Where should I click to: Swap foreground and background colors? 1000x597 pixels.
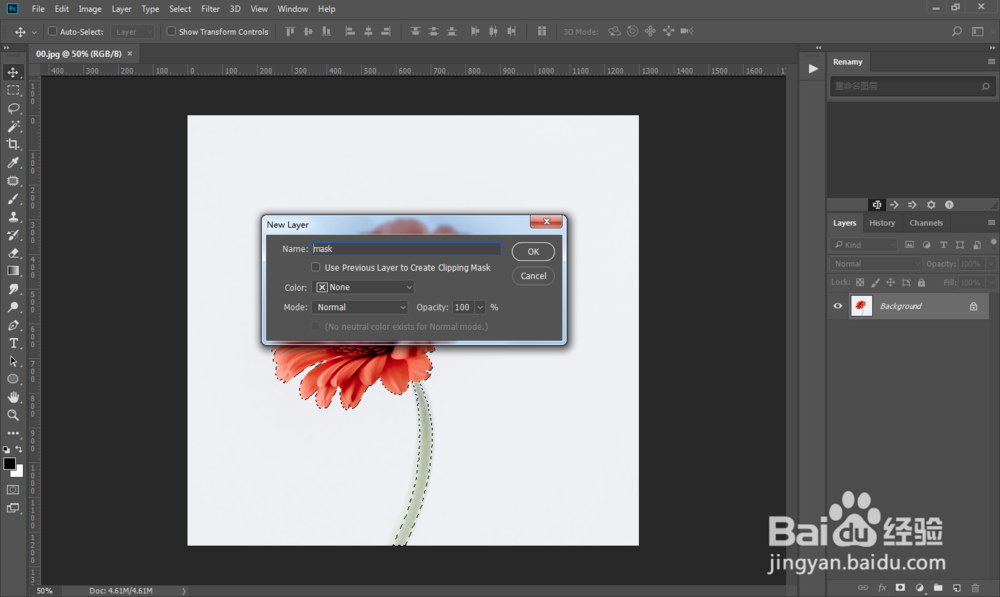18,449
